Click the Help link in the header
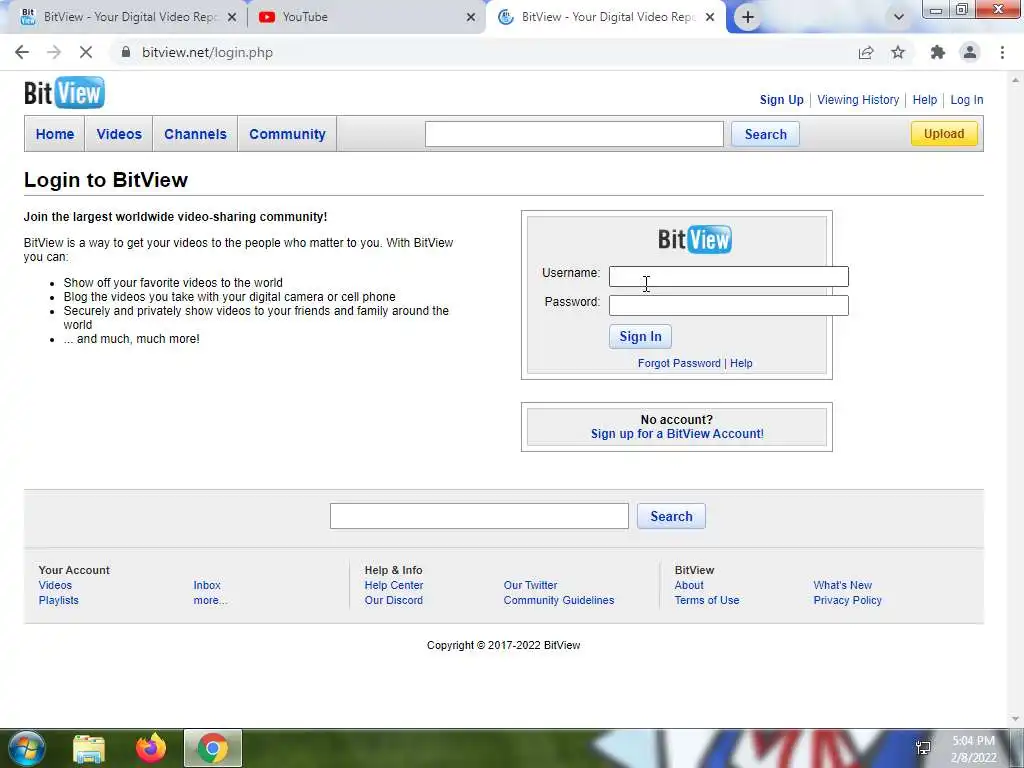 (925, 100)
